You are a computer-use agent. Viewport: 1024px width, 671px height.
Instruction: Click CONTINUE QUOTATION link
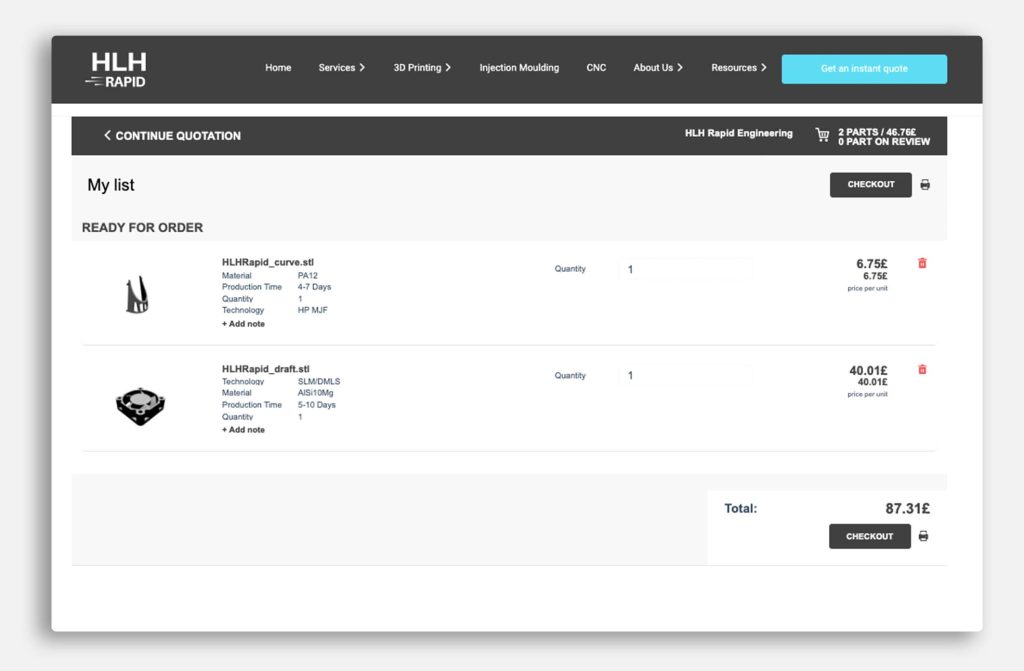coord(178,135)
